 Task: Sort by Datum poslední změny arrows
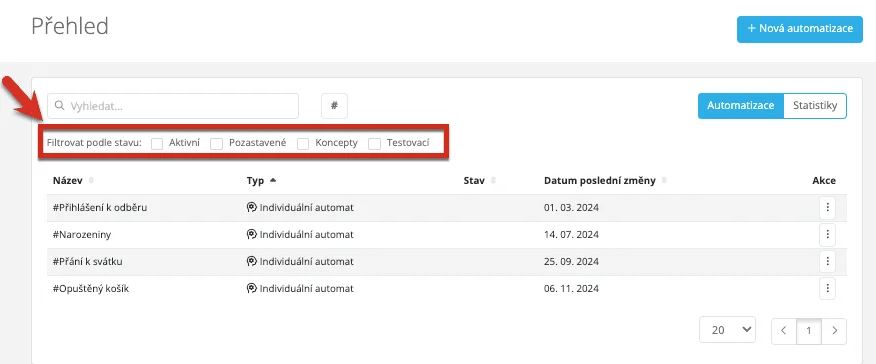(663, 181)
